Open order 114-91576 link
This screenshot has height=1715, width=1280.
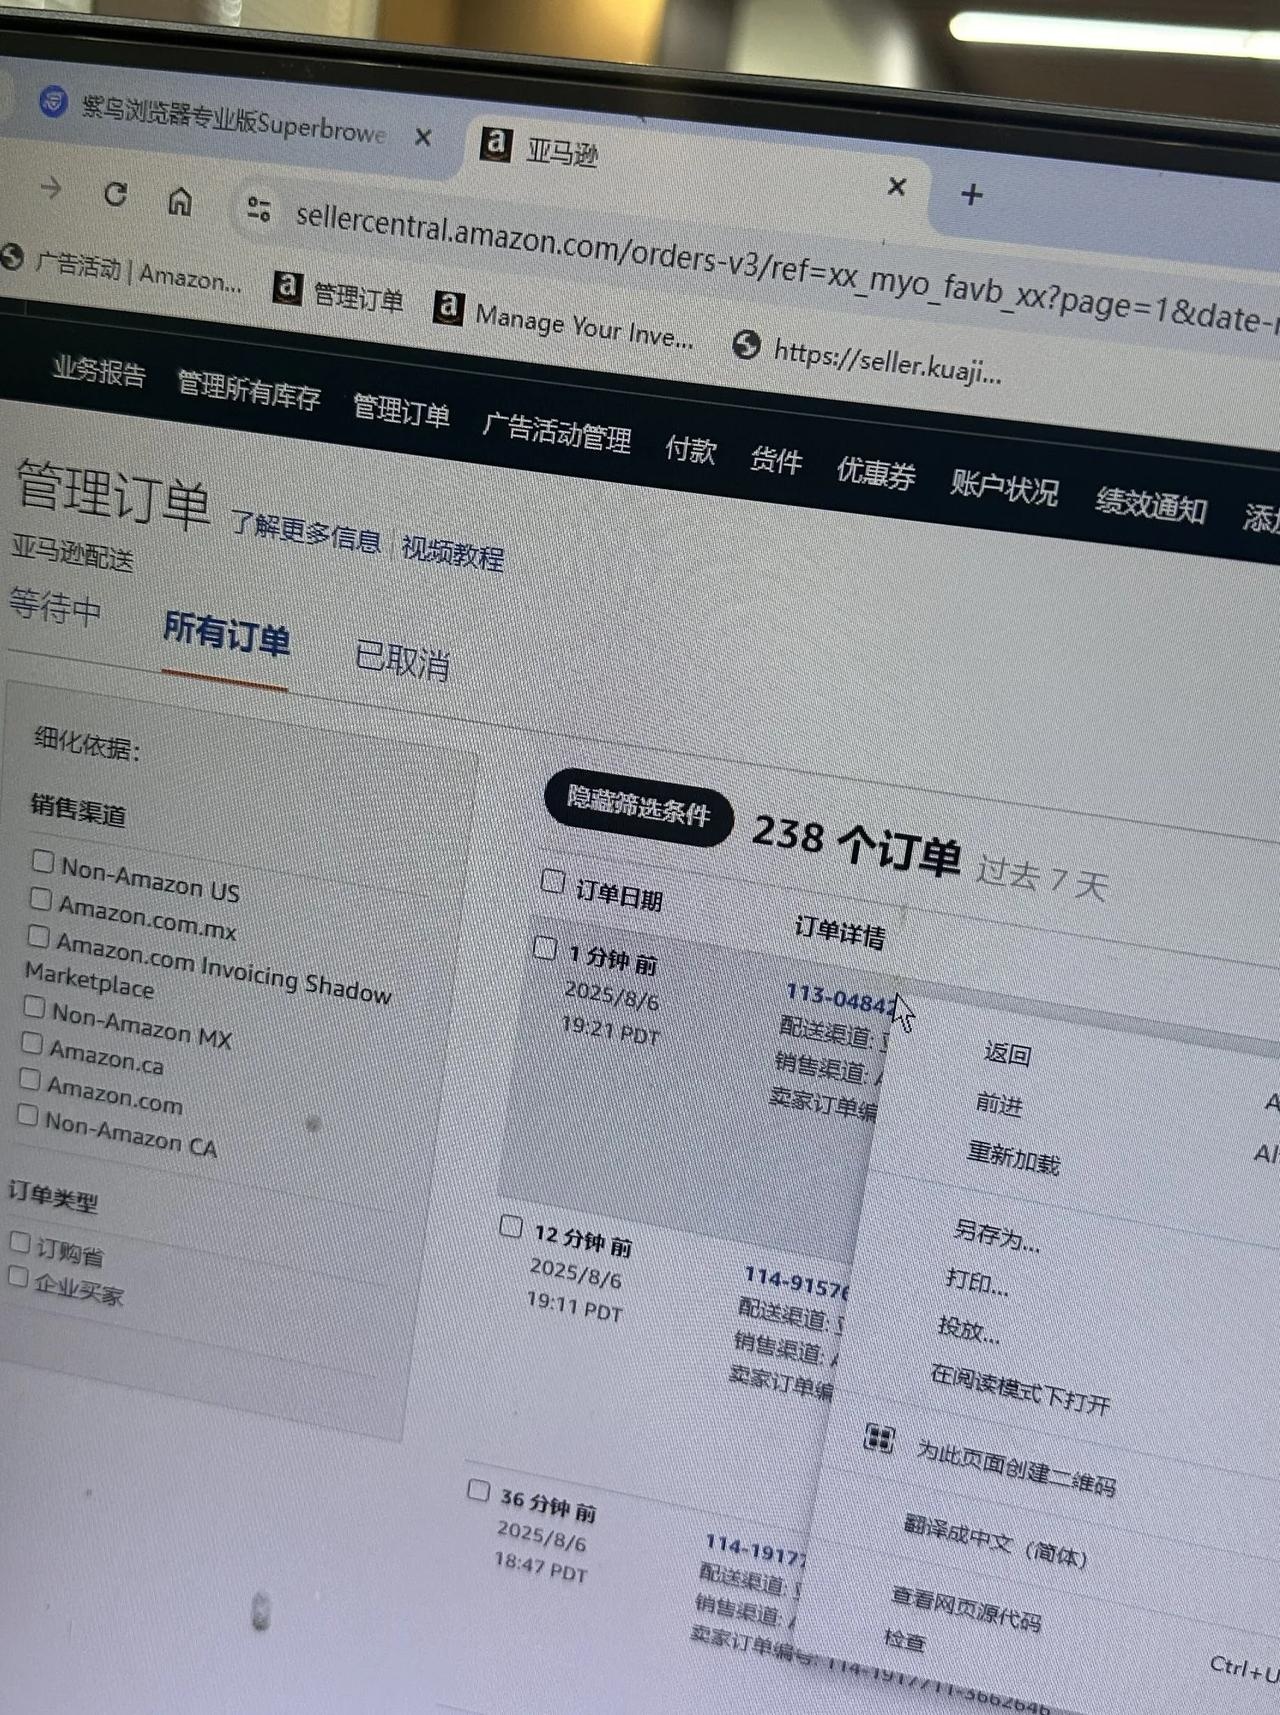[x=797, y=1281]
